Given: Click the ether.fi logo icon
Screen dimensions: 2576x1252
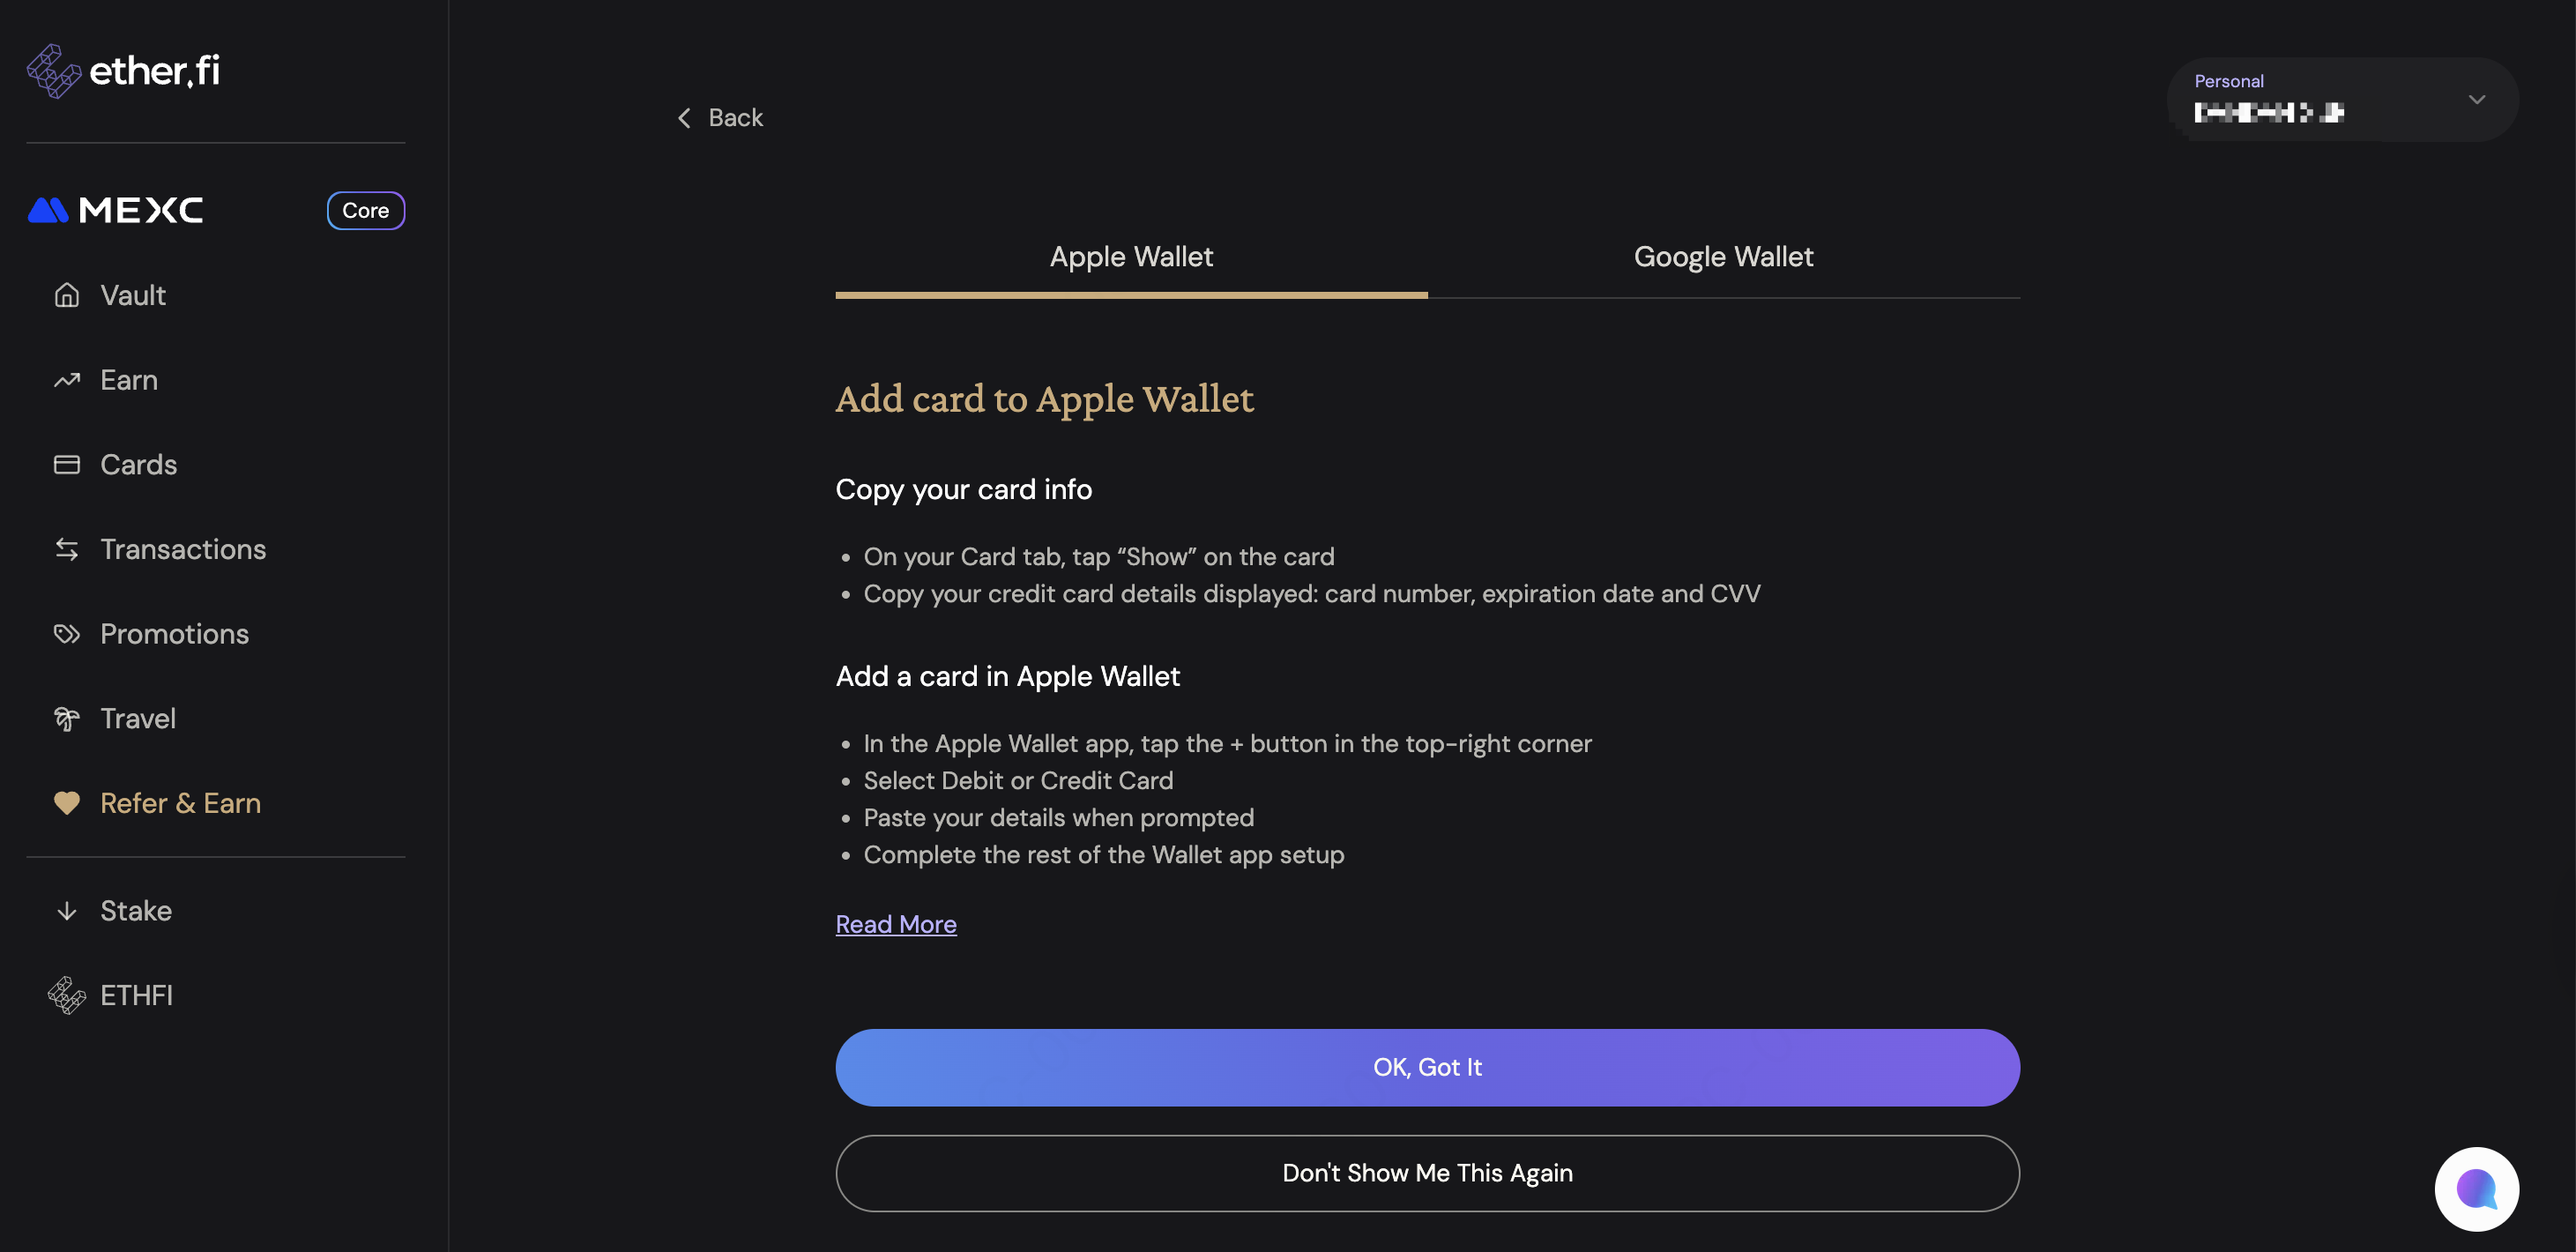Looking at the screenshot, I should (53, 71).
